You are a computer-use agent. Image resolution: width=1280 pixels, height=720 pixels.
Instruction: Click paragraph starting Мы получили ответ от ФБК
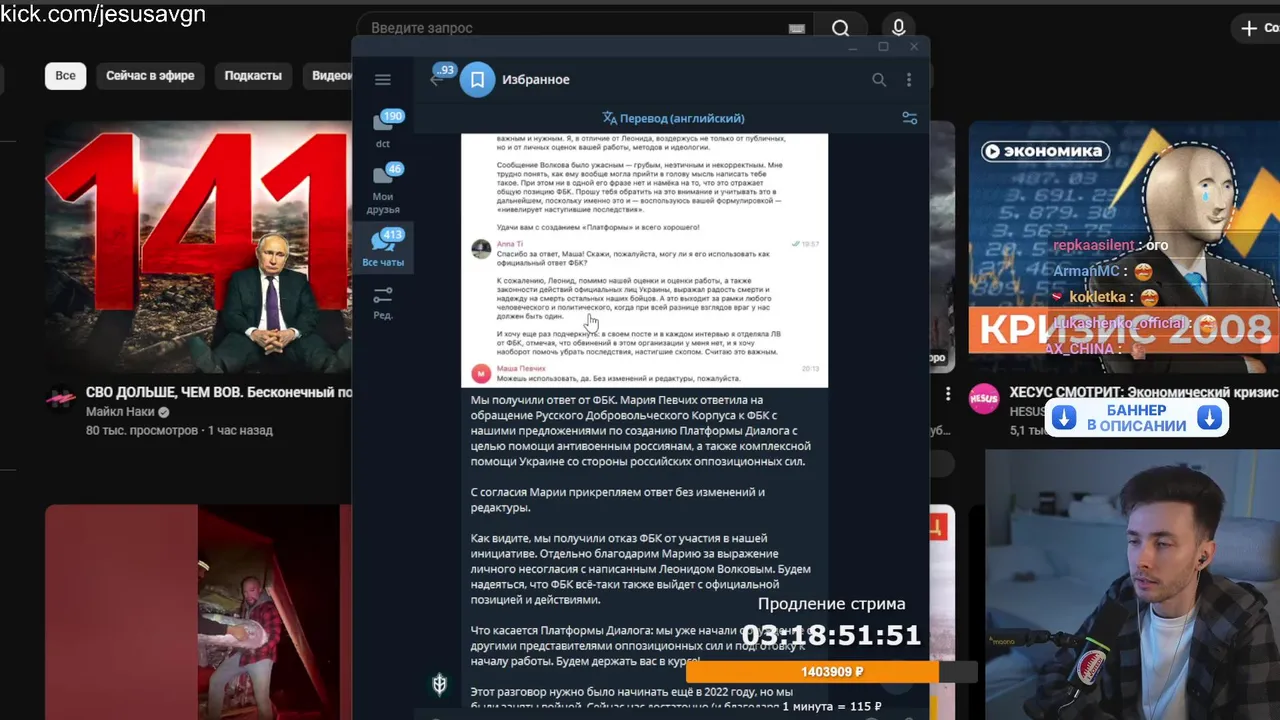click(640, 431)
